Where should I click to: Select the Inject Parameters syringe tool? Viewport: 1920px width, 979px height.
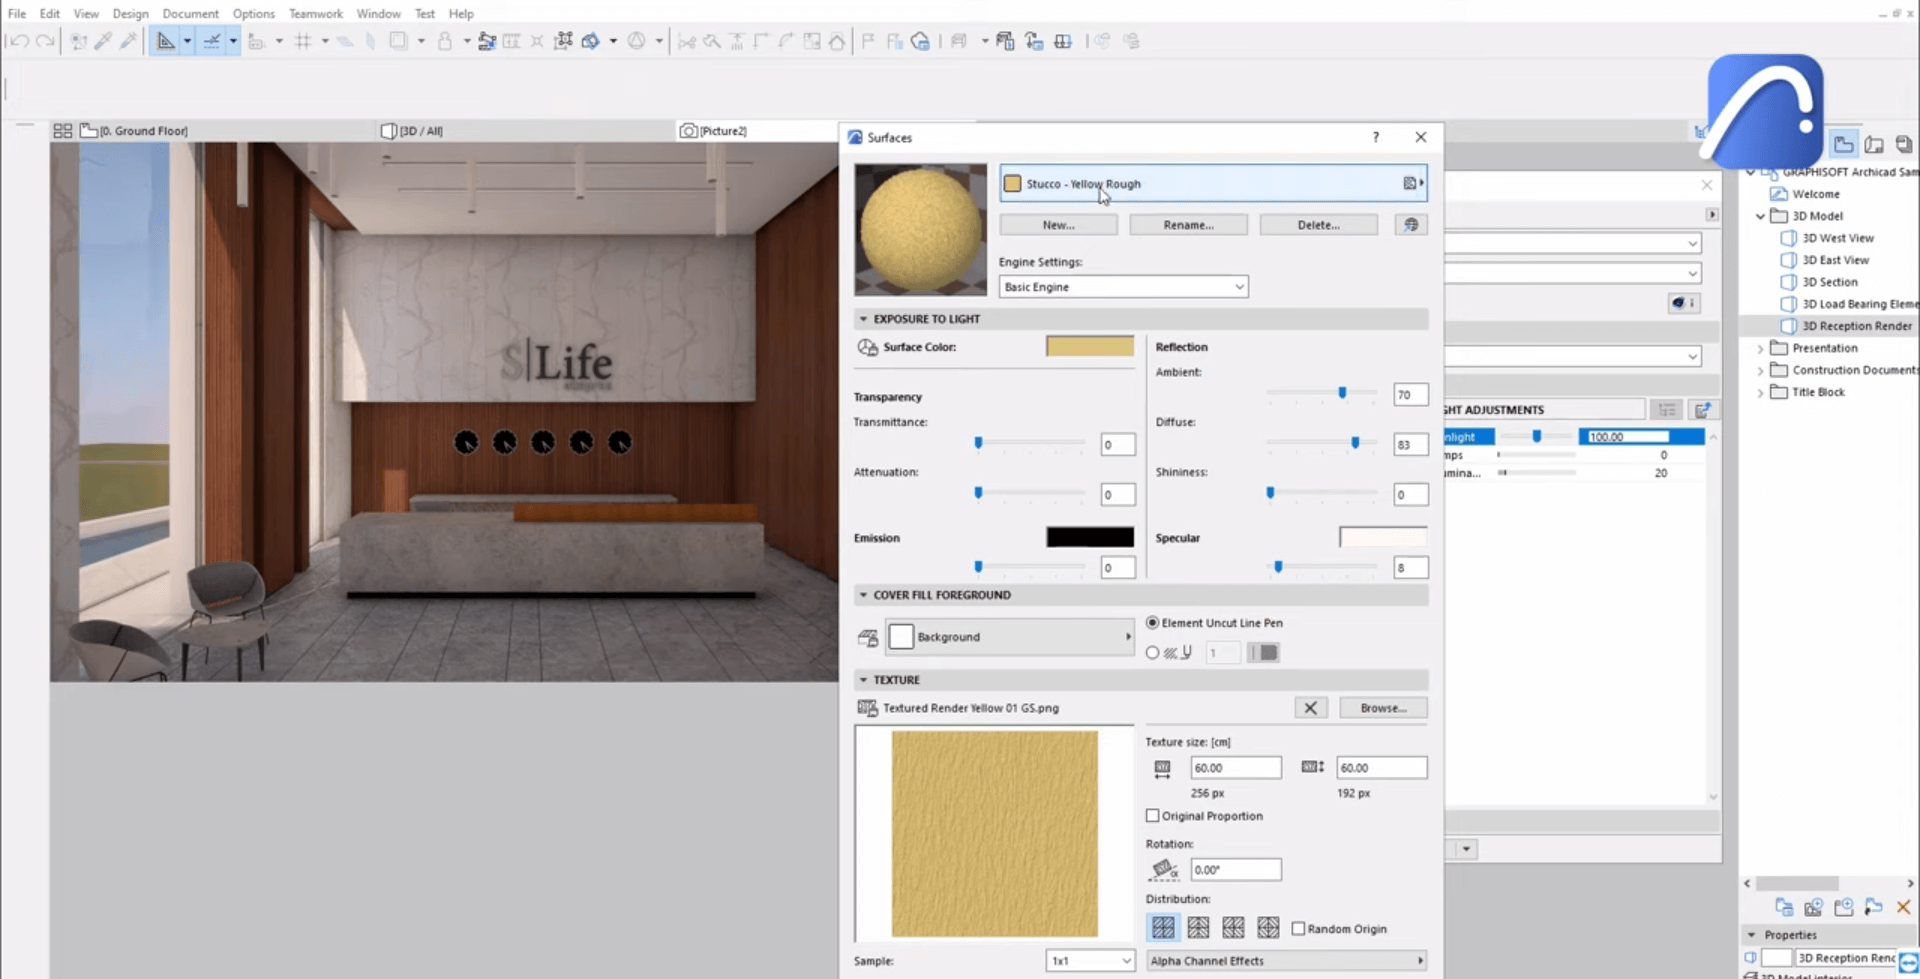pyautogui.click(x=128, y=40)
